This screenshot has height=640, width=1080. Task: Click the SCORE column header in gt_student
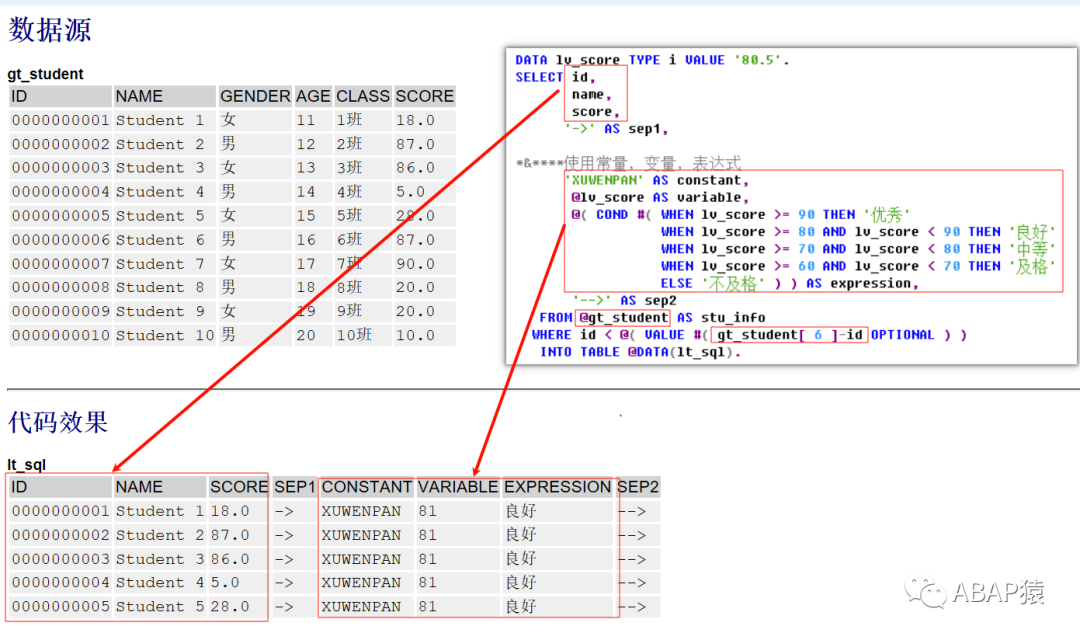[424, 96]
